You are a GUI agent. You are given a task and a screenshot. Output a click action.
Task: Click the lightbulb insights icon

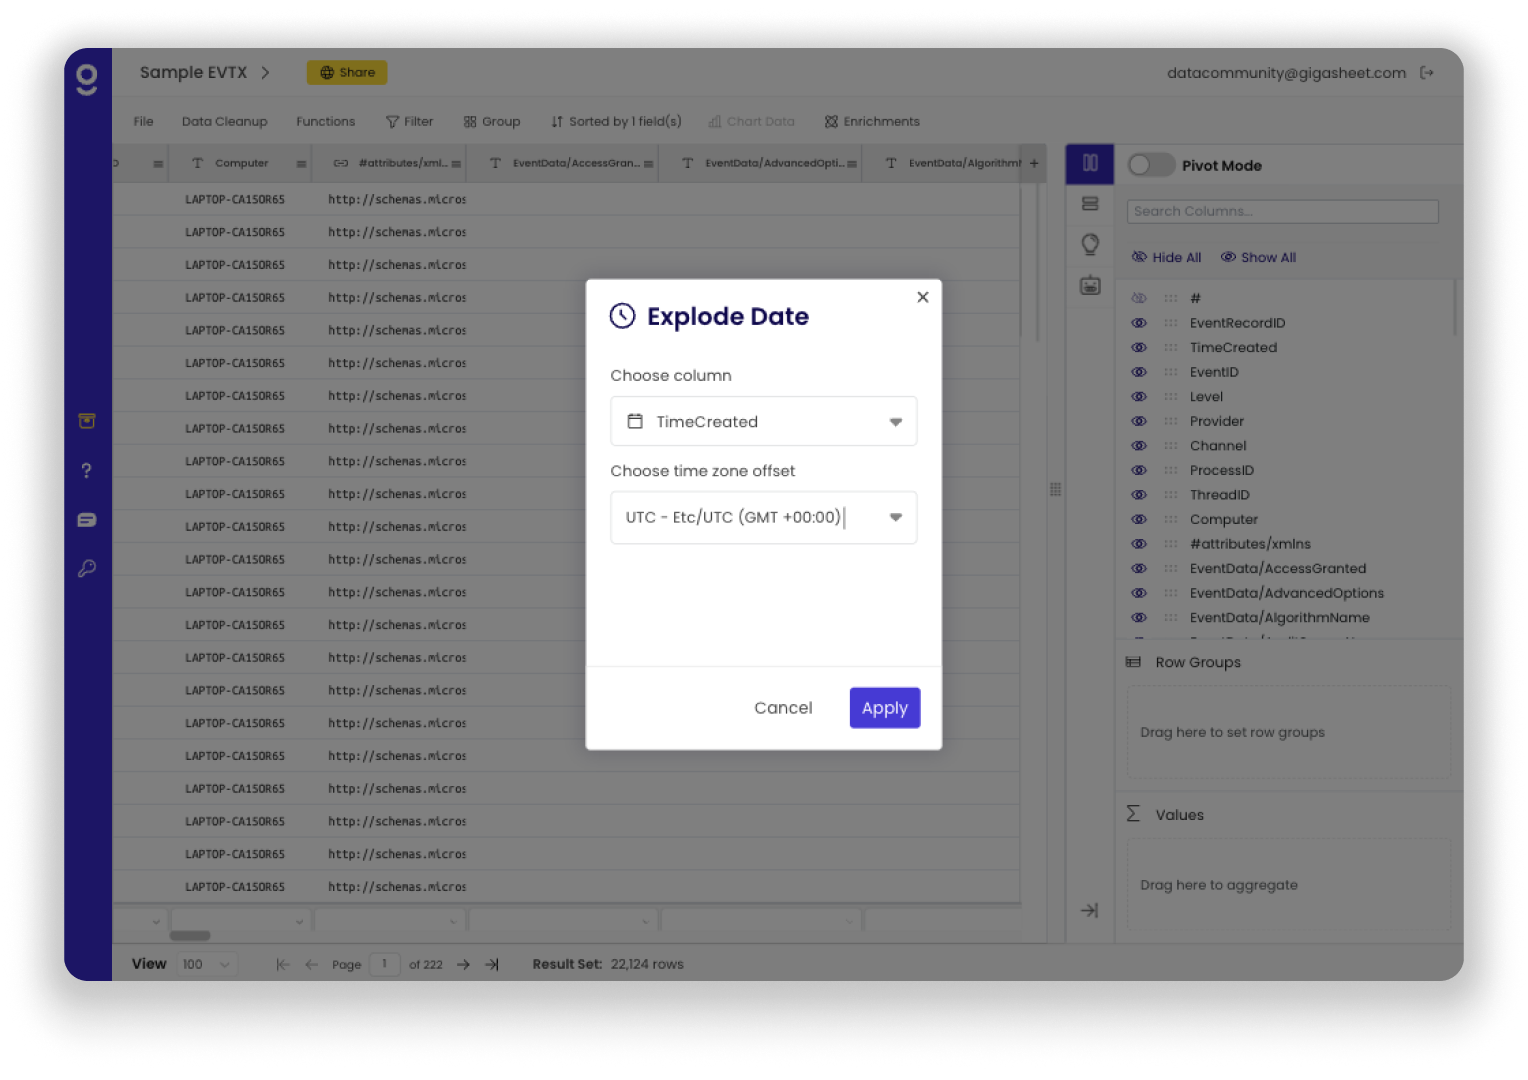1090,244
